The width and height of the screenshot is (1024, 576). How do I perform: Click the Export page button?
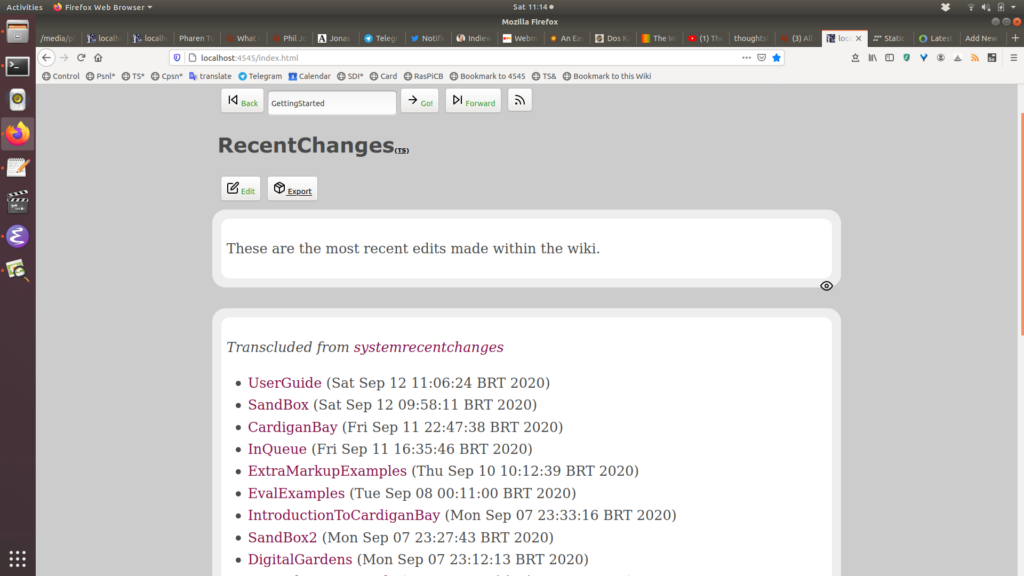292,189
